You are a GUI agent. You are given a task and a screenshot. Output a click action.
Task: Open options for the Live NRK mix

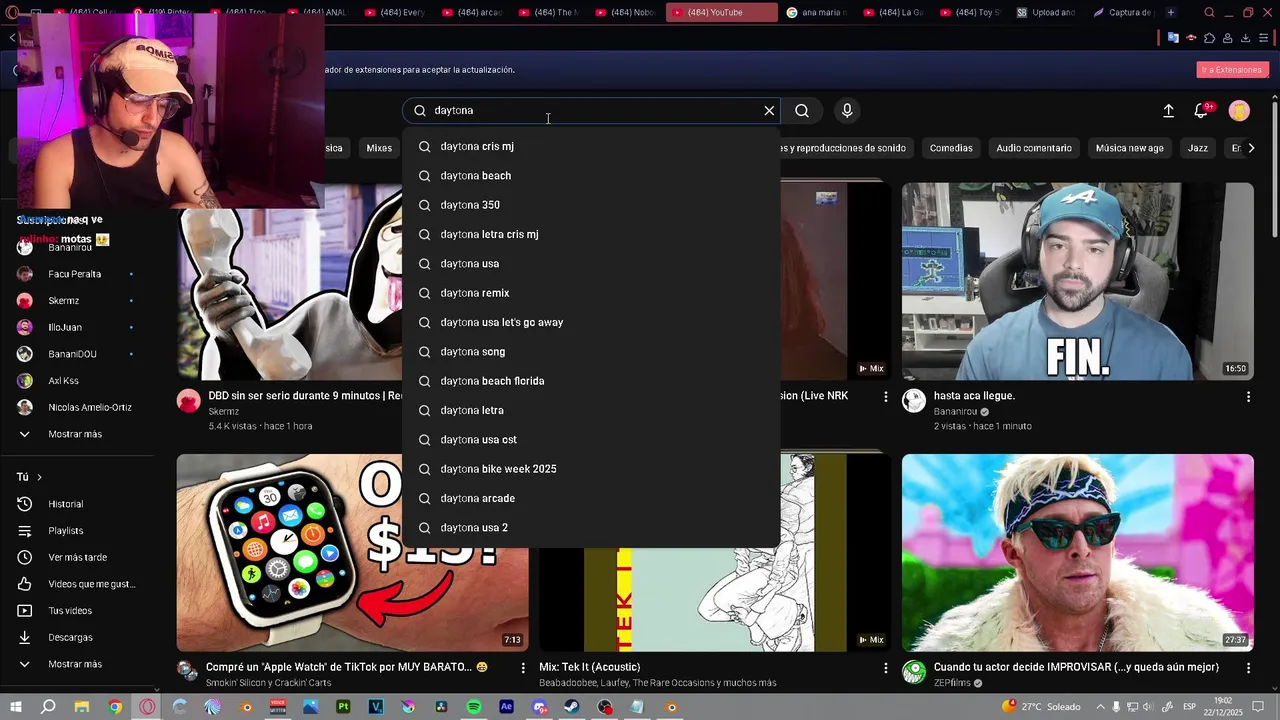pyautogui.click(x=885, y=397)
